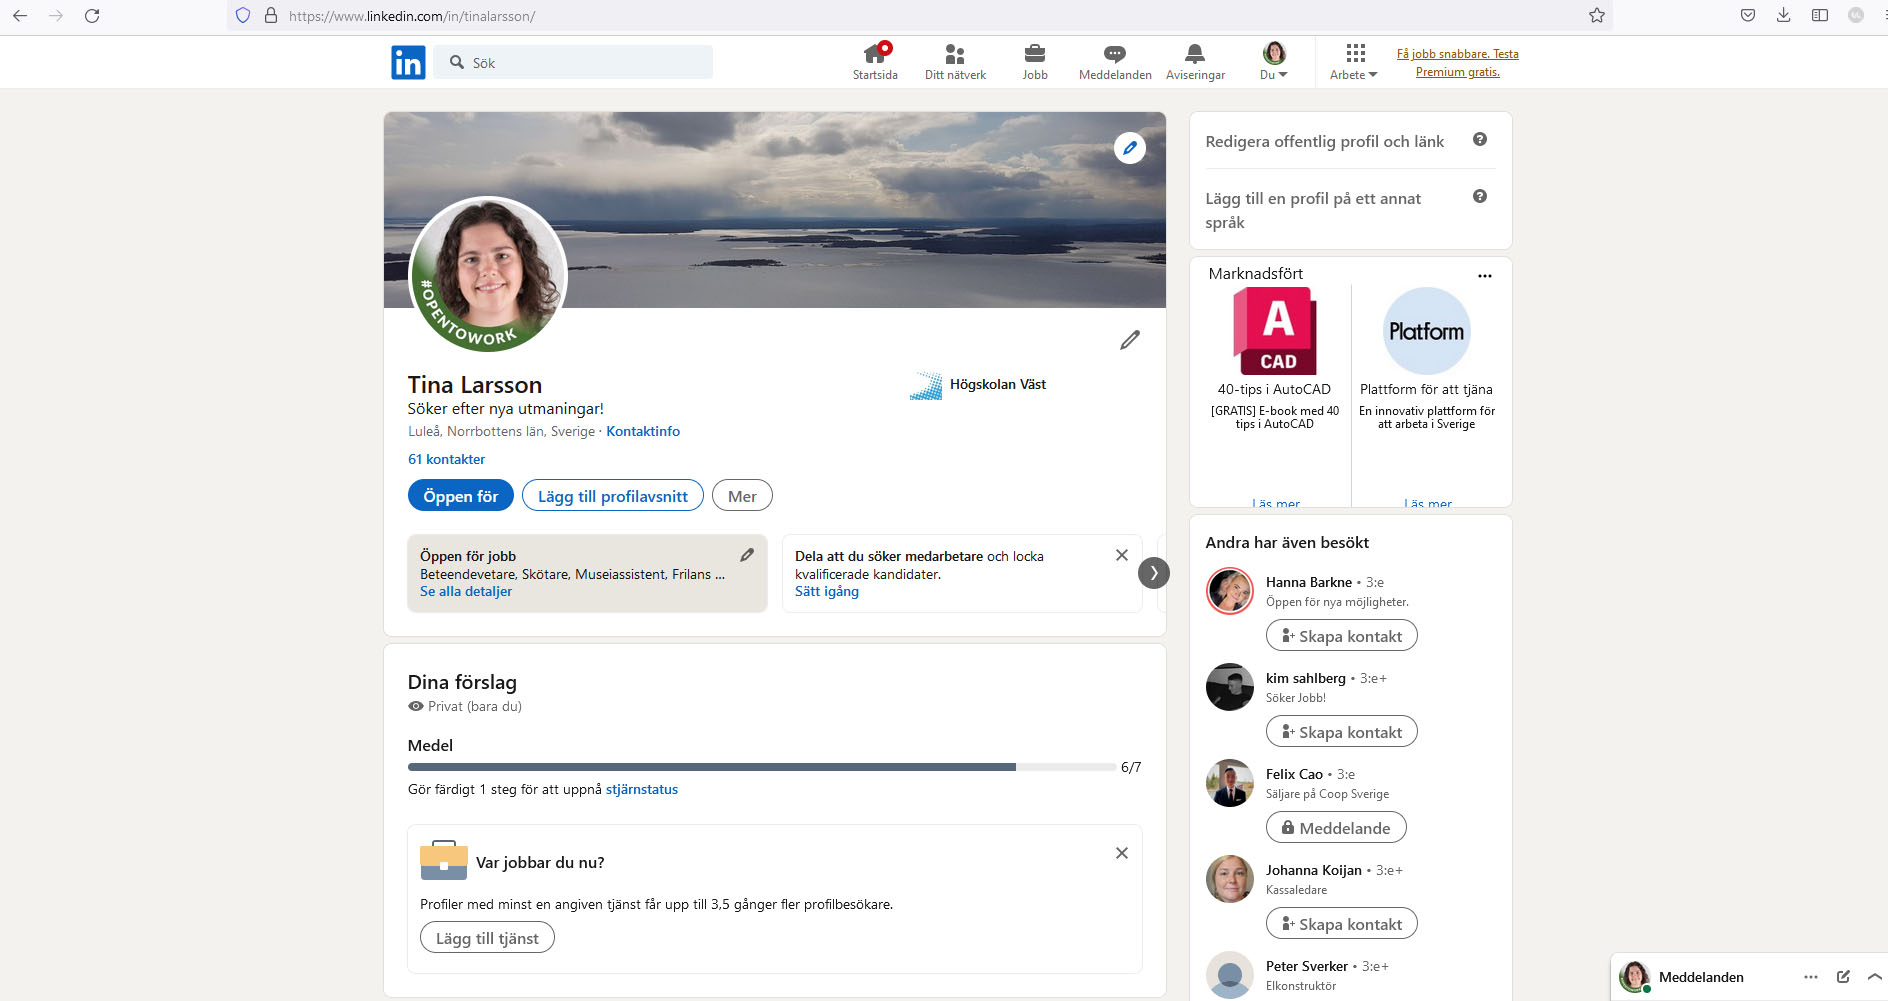This screenshot has width=1888, height=1001.
Task: Go back with browser back arrow
Action: 20,16
